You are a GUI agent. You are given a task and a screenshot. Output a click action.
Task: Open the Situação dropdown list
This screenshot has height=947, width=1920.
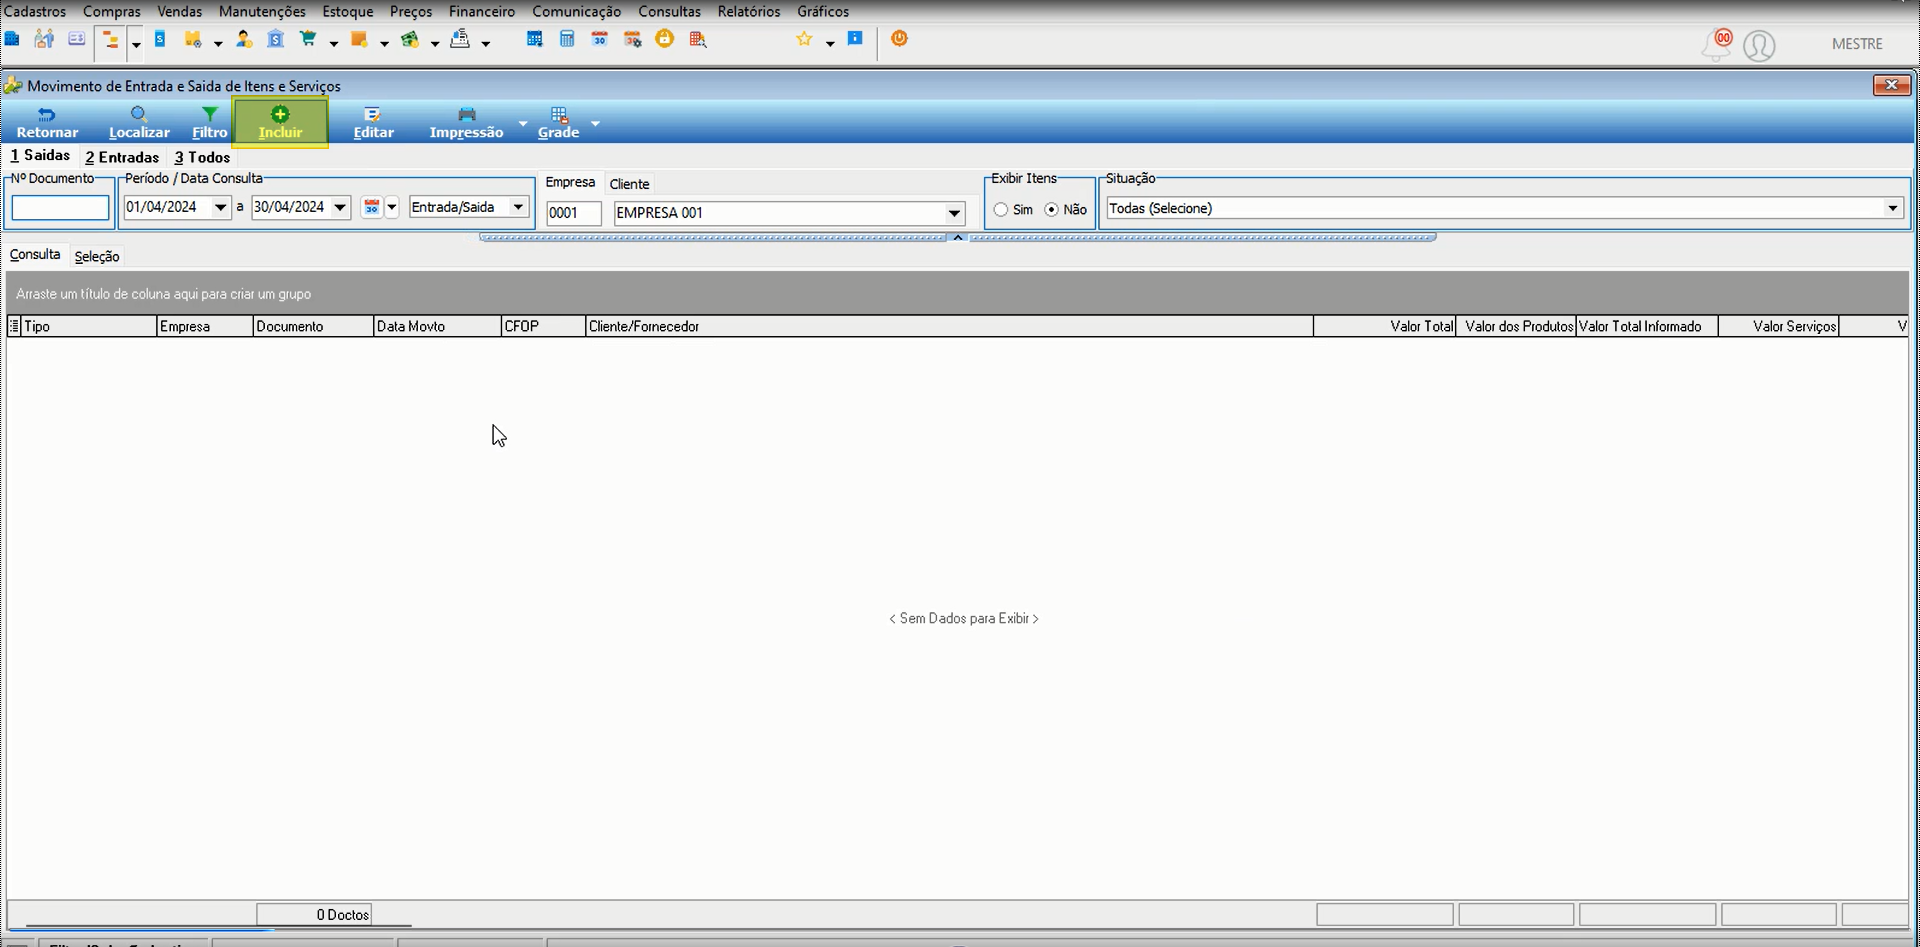pyautogui.click(x=1892, y=208)
